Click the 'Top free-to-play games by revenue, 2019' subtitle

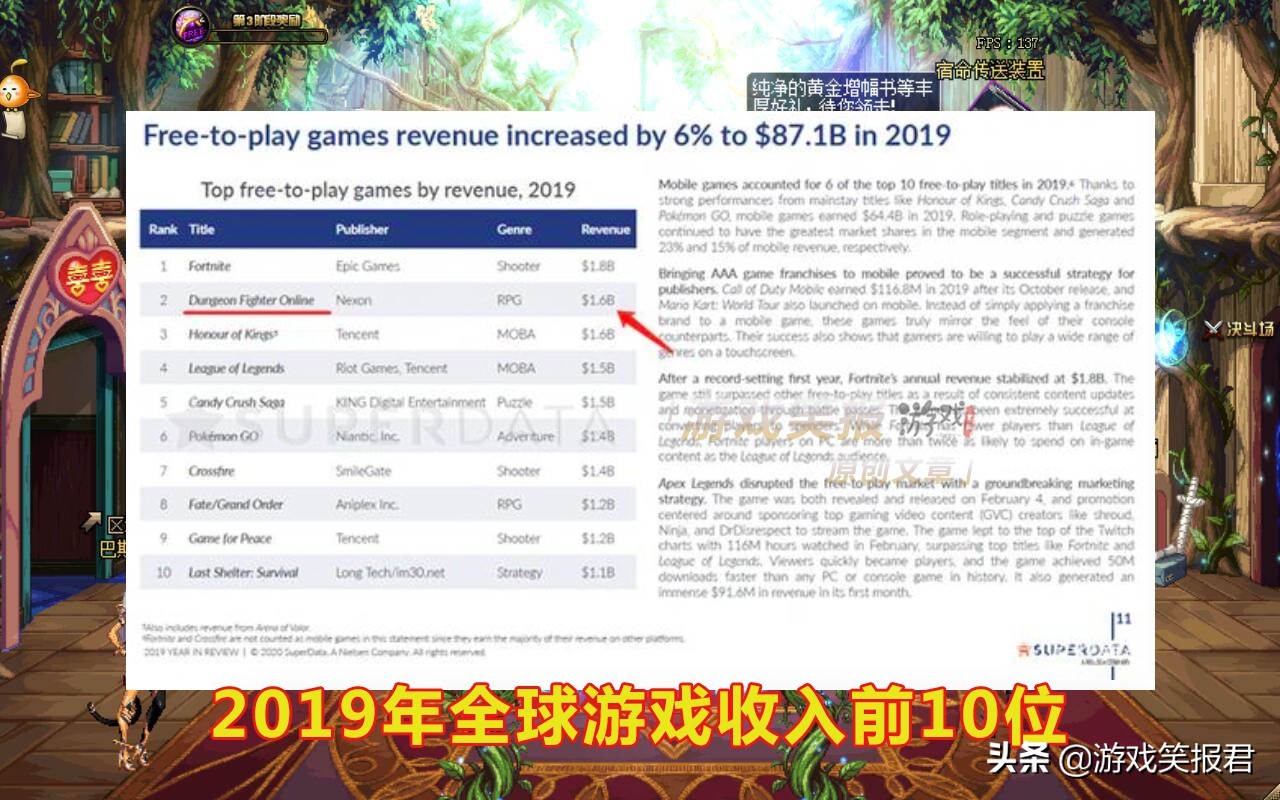click(x=388, y=189)
